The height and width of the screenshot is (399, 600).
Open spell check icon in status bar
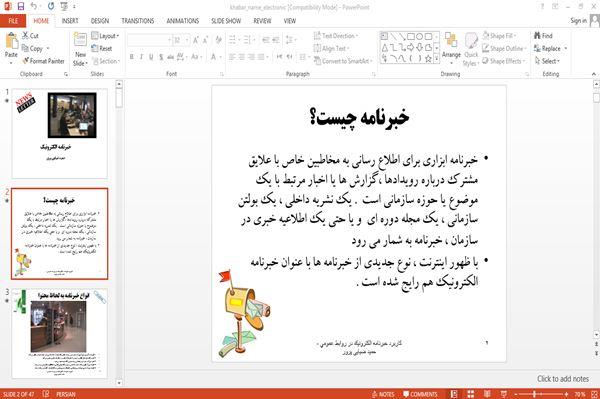click(x=46, y=394)
